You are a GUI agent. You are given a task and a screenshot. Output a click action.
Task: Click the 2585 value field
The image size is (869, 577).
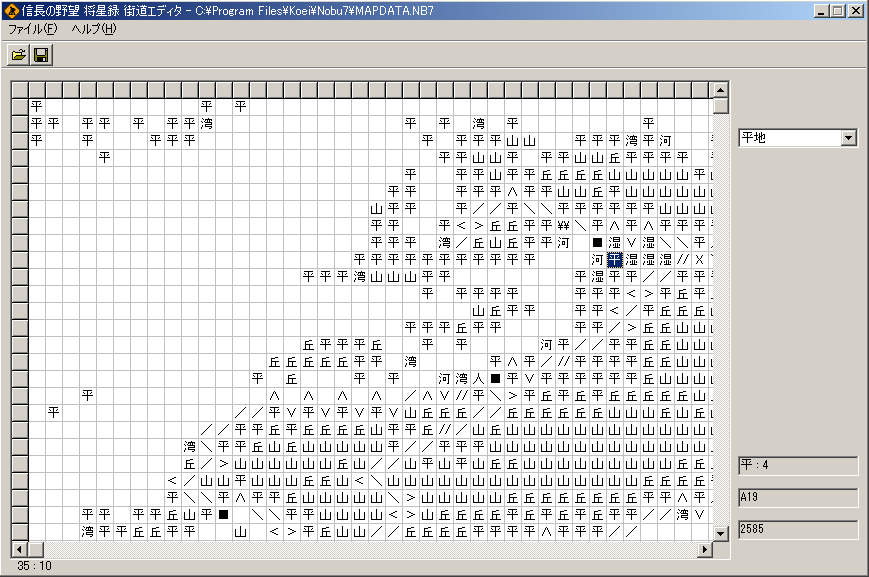point(798,530)
